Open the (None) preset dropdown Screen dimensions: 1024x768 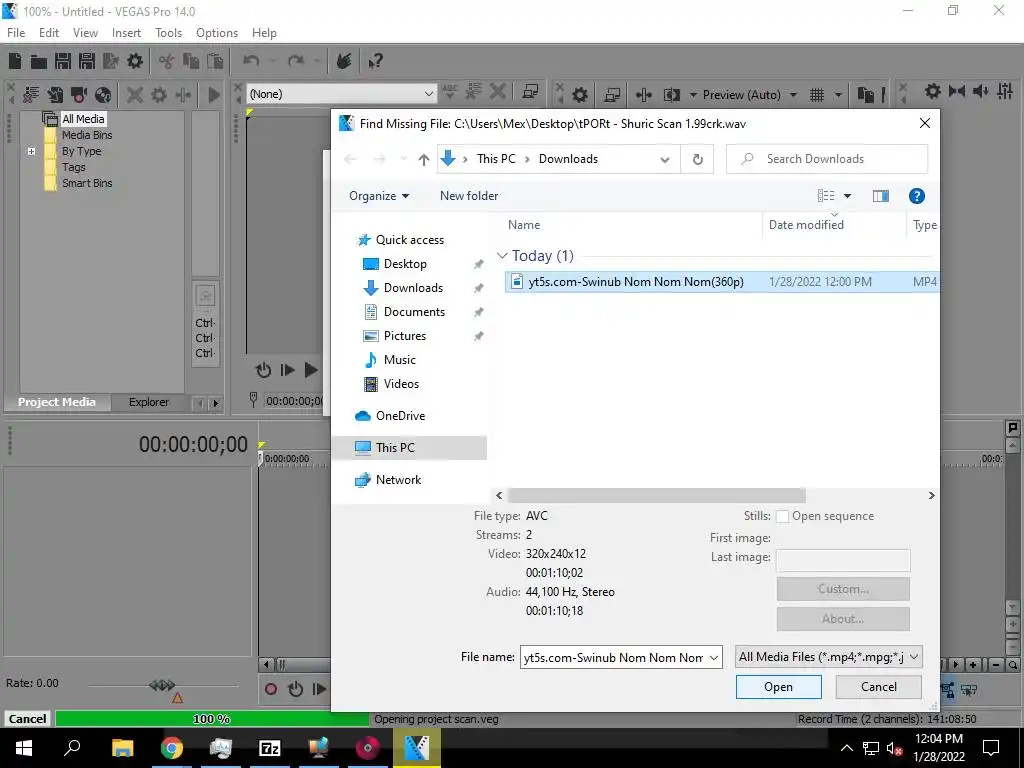pyautogui.click(x=428, y=94)
